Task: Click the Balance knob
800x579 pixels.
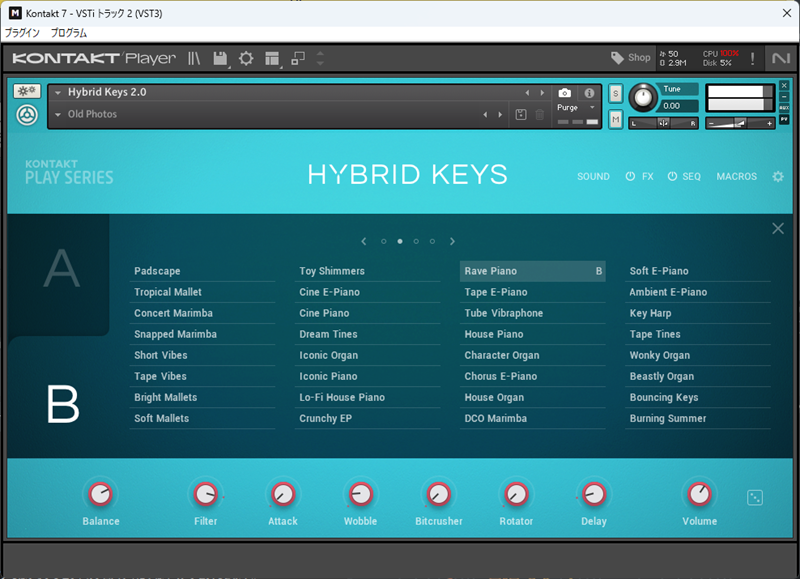Action: pyautogui.click(x=101, y=494)
